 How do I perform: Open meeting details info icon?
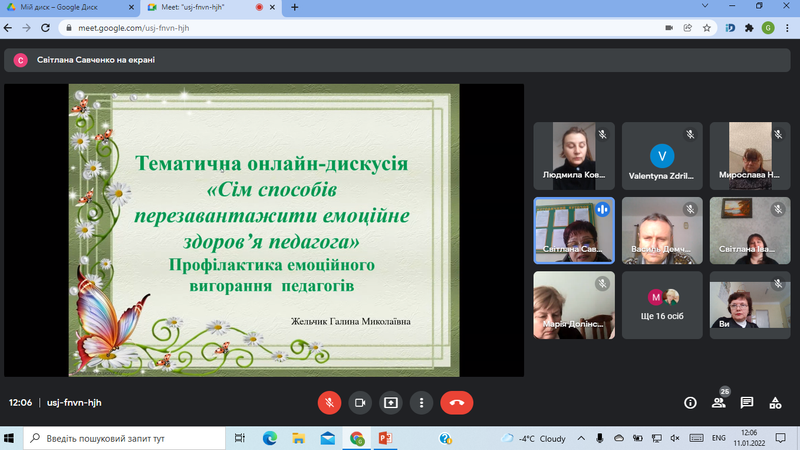(690, 403)
